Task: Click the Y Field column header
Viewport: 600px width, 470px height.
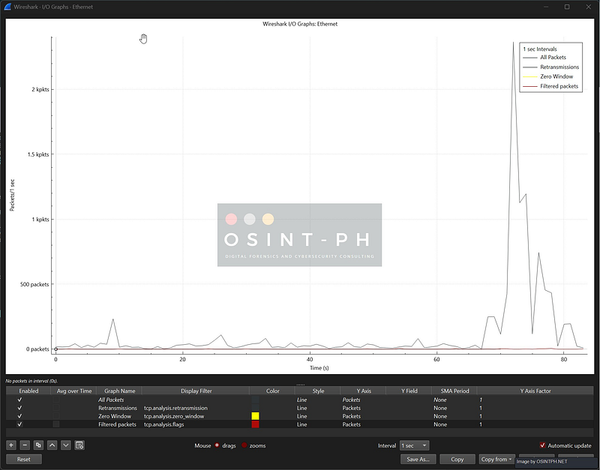Action: click(x=409, y=391)
